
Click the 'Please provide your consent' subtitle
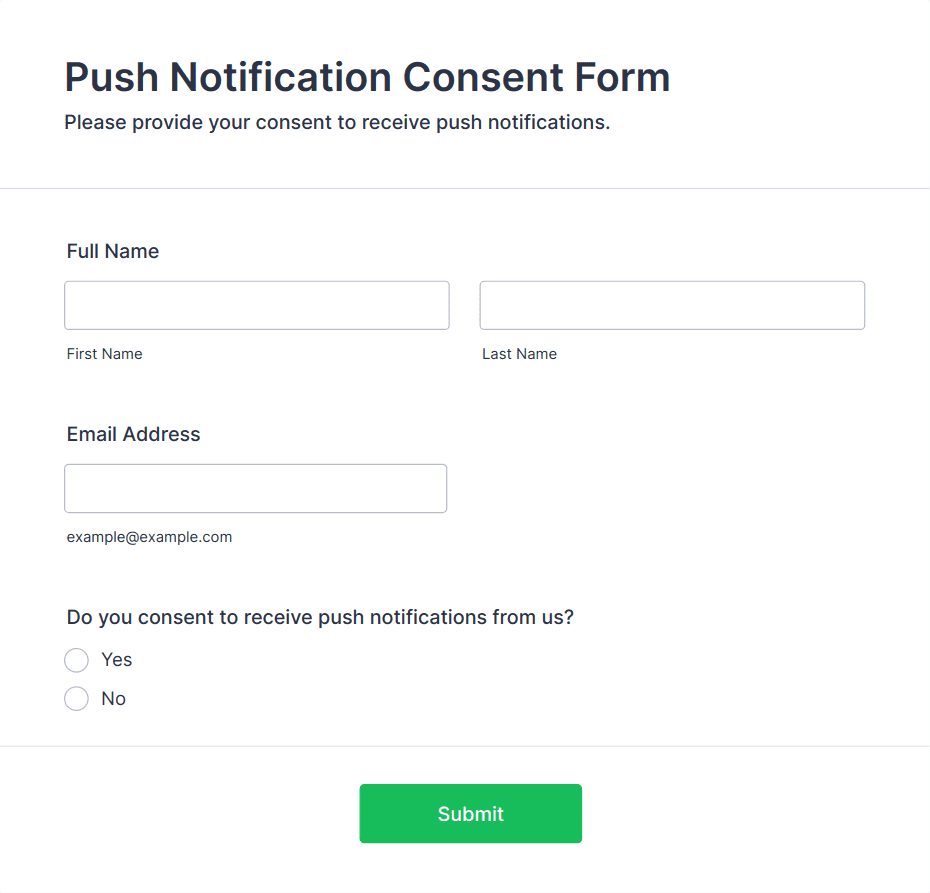point(337,123)
